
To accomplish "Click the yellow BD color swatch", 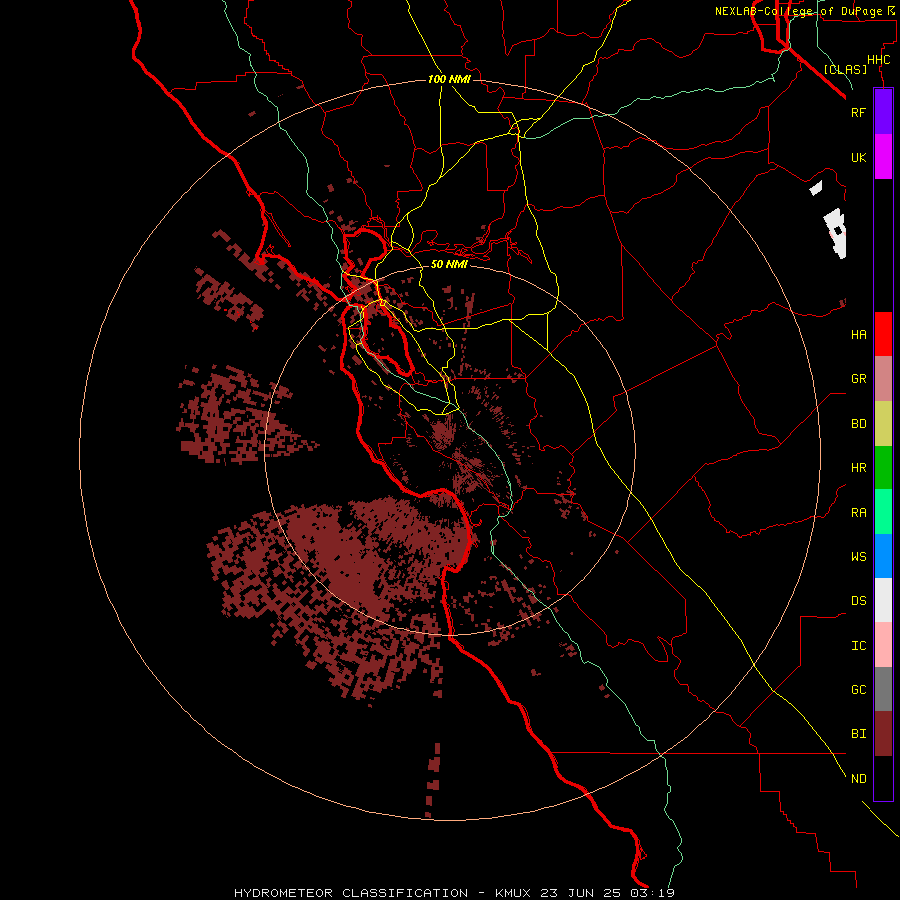I will (883, 424).
